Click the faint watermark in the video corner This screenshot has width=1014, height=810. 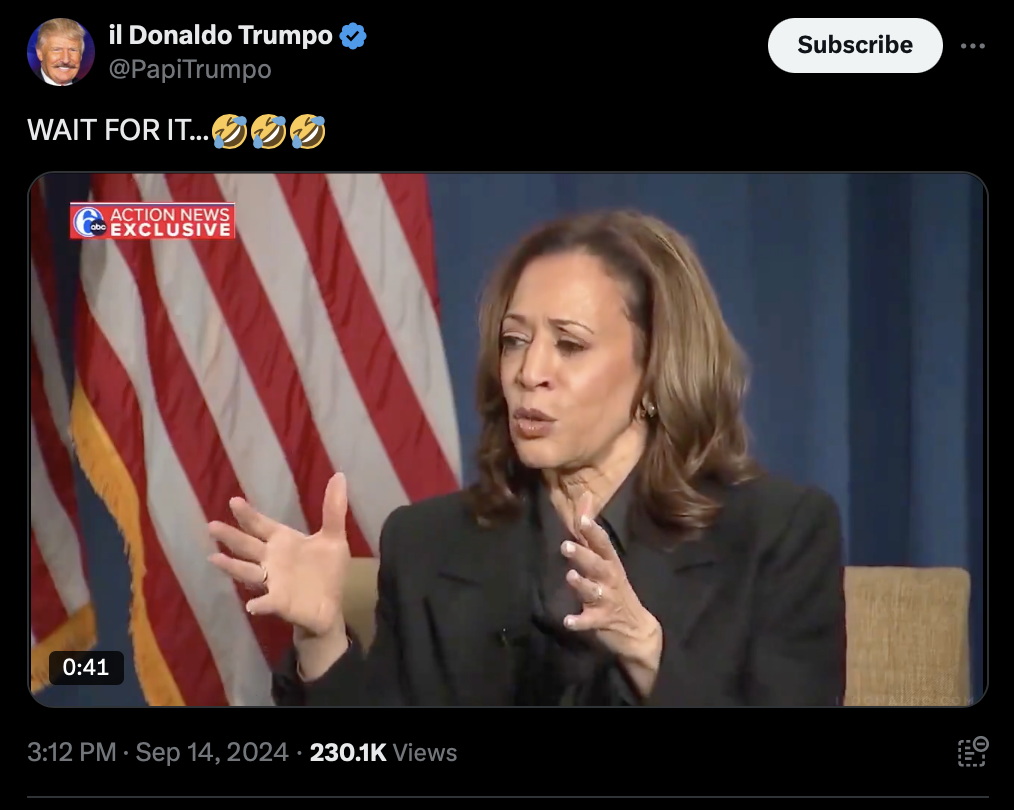click(x=905, y=701)
